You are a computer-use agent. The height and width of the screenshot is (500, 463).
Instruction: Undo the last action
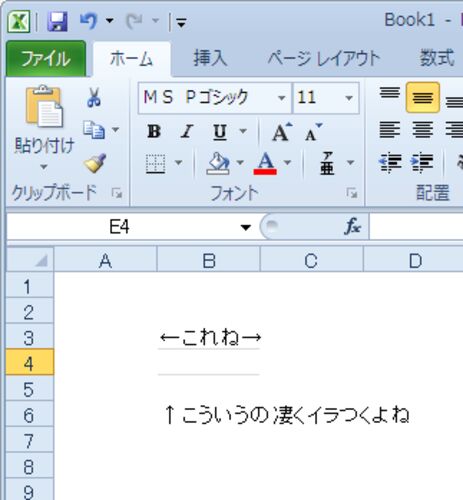tap(88, 21)
